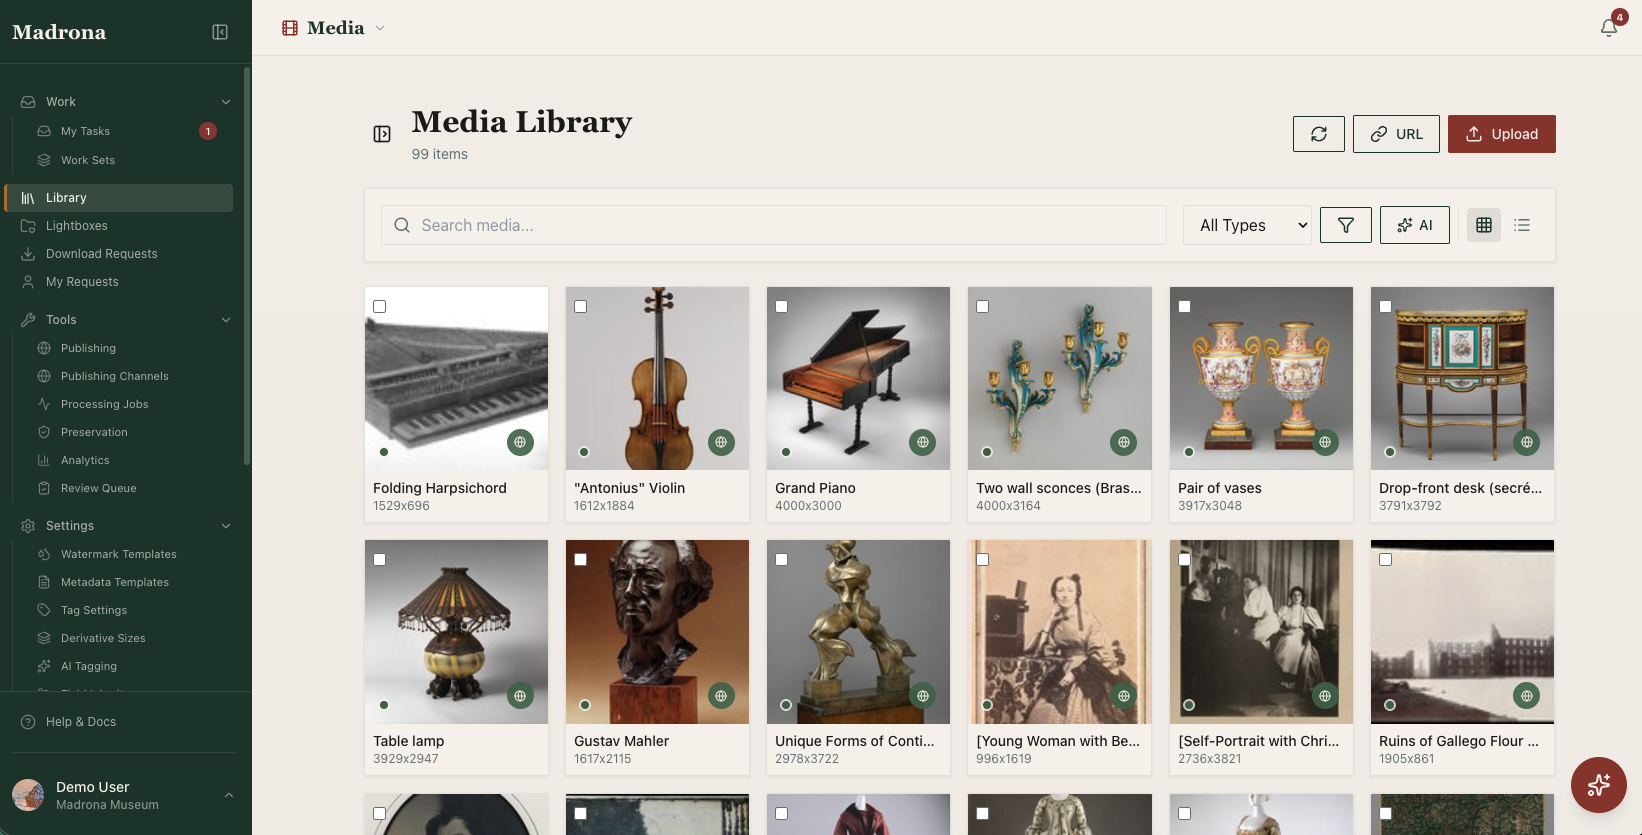Viewport: 1642px width, 835px height.
Task: Collapse the Work section chevron
Action: (226, 102)
